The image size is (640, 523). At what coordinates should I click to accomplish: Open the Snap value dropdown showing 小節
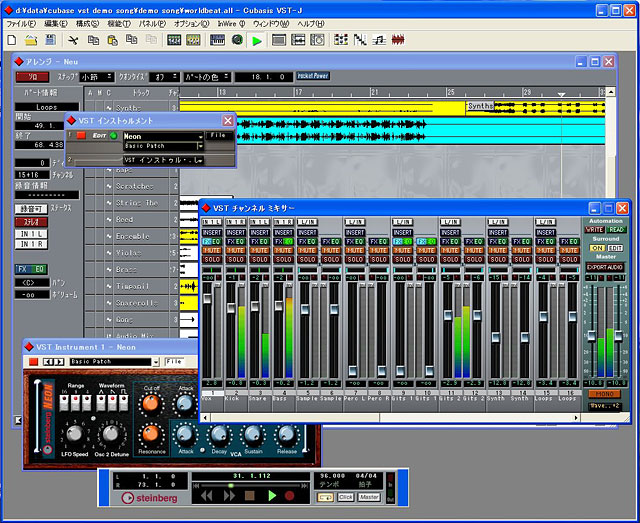(97, 77)
